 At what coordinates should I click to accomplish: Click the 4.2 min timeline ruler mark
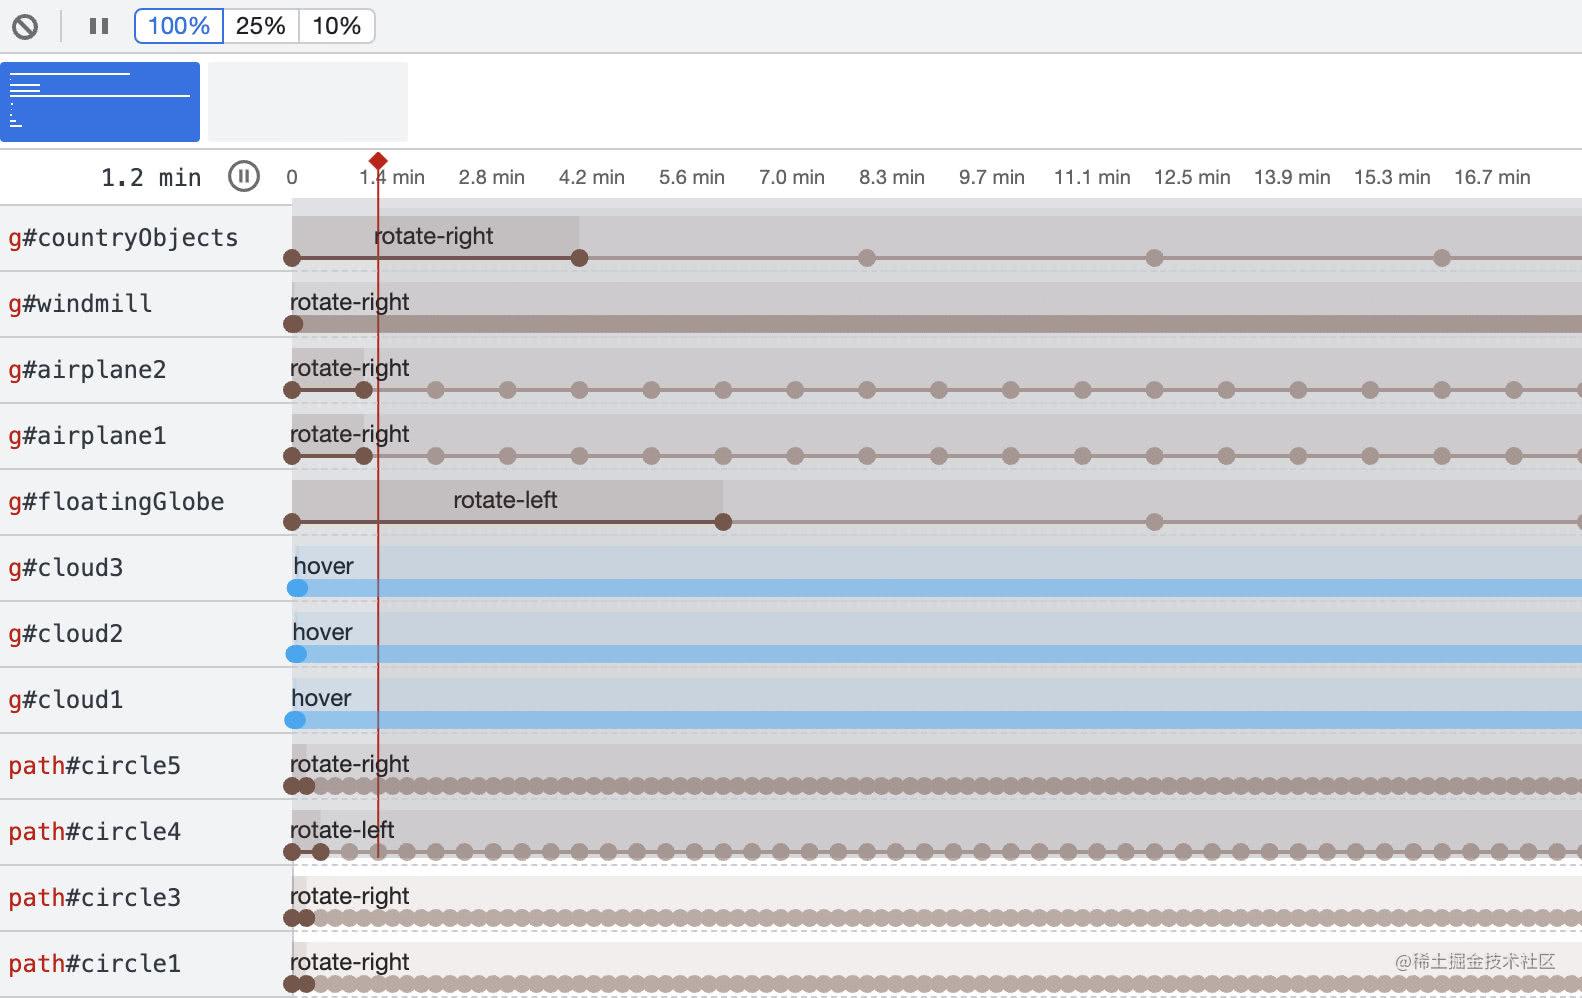pos(592,177)
